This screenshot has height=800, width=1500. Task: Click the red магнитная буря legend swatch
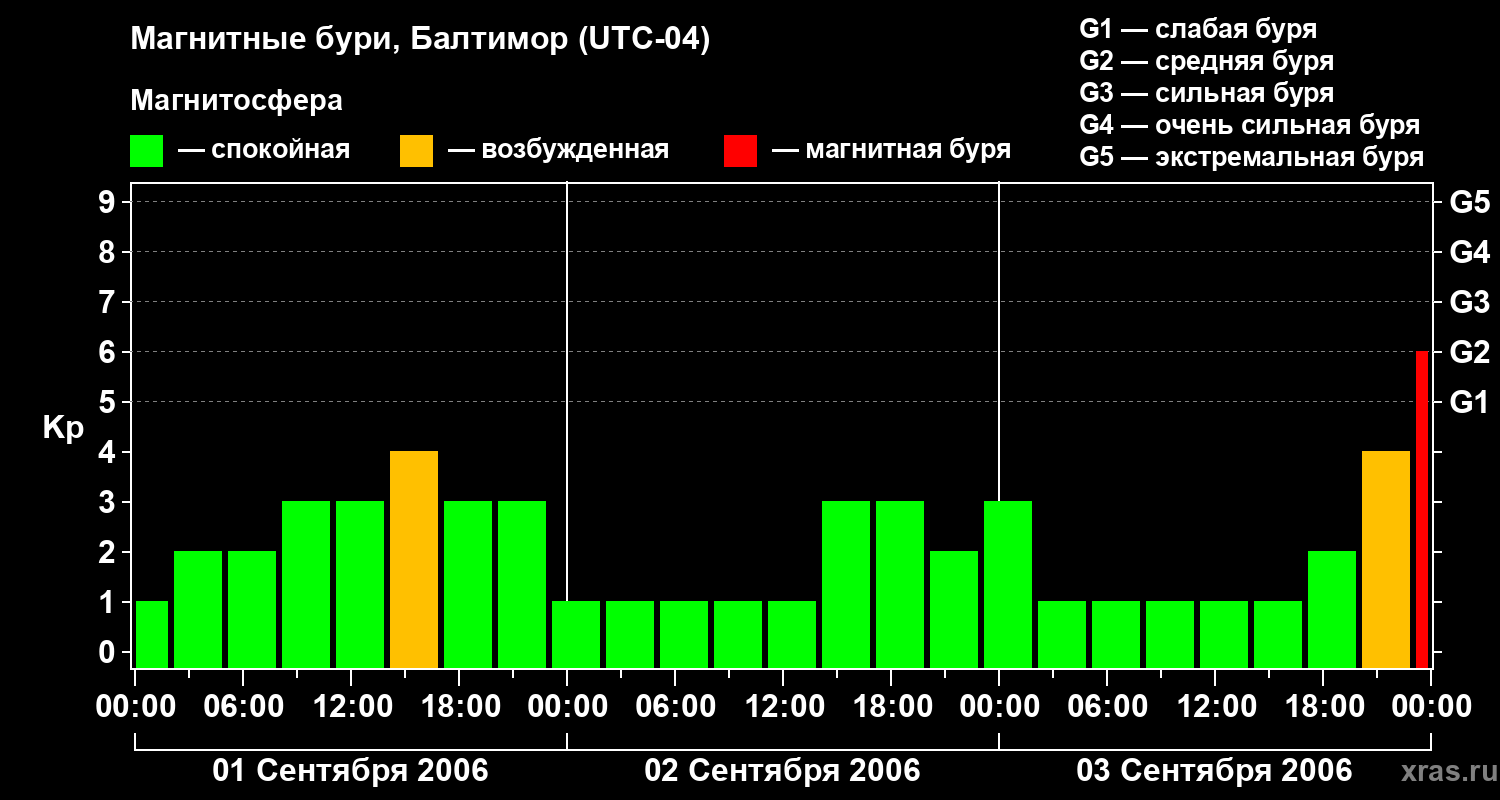[x=741, y=151]
